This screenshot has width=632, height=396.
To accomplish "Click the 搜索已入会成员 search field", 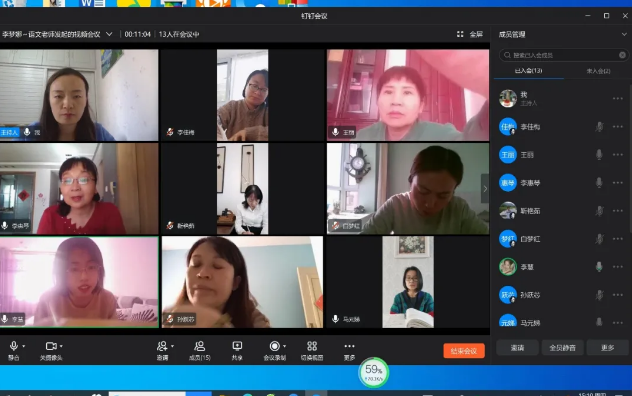I will point(563,55).
